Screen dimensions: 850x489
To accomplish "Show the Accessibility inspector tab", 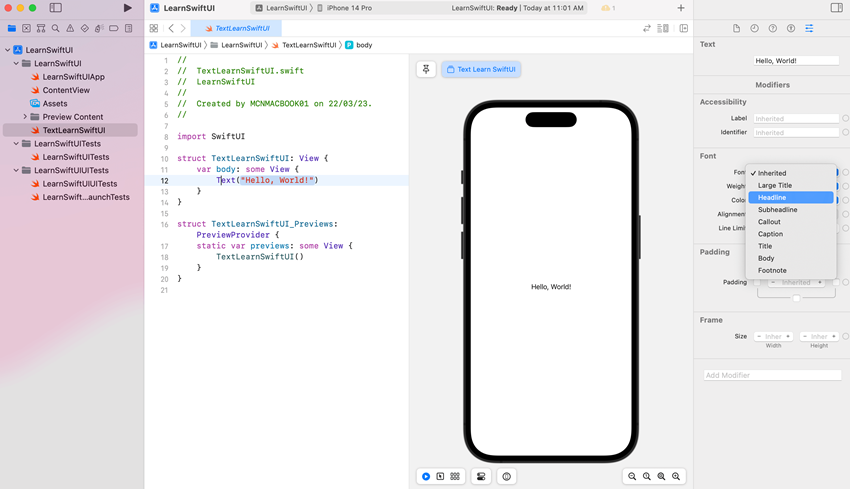I will [791, 28].
